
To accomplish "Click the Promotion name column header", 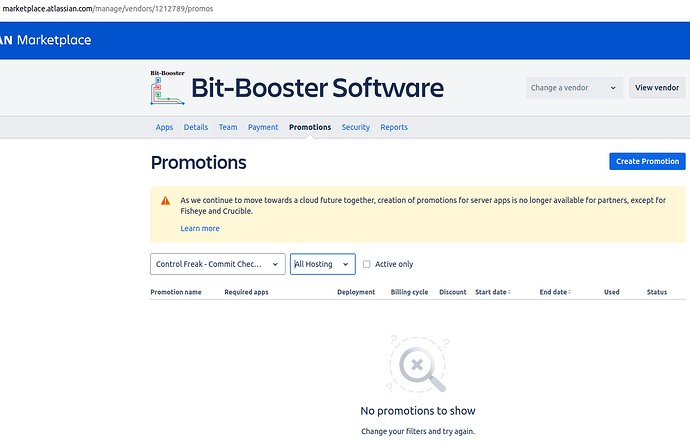I will 176,292.
